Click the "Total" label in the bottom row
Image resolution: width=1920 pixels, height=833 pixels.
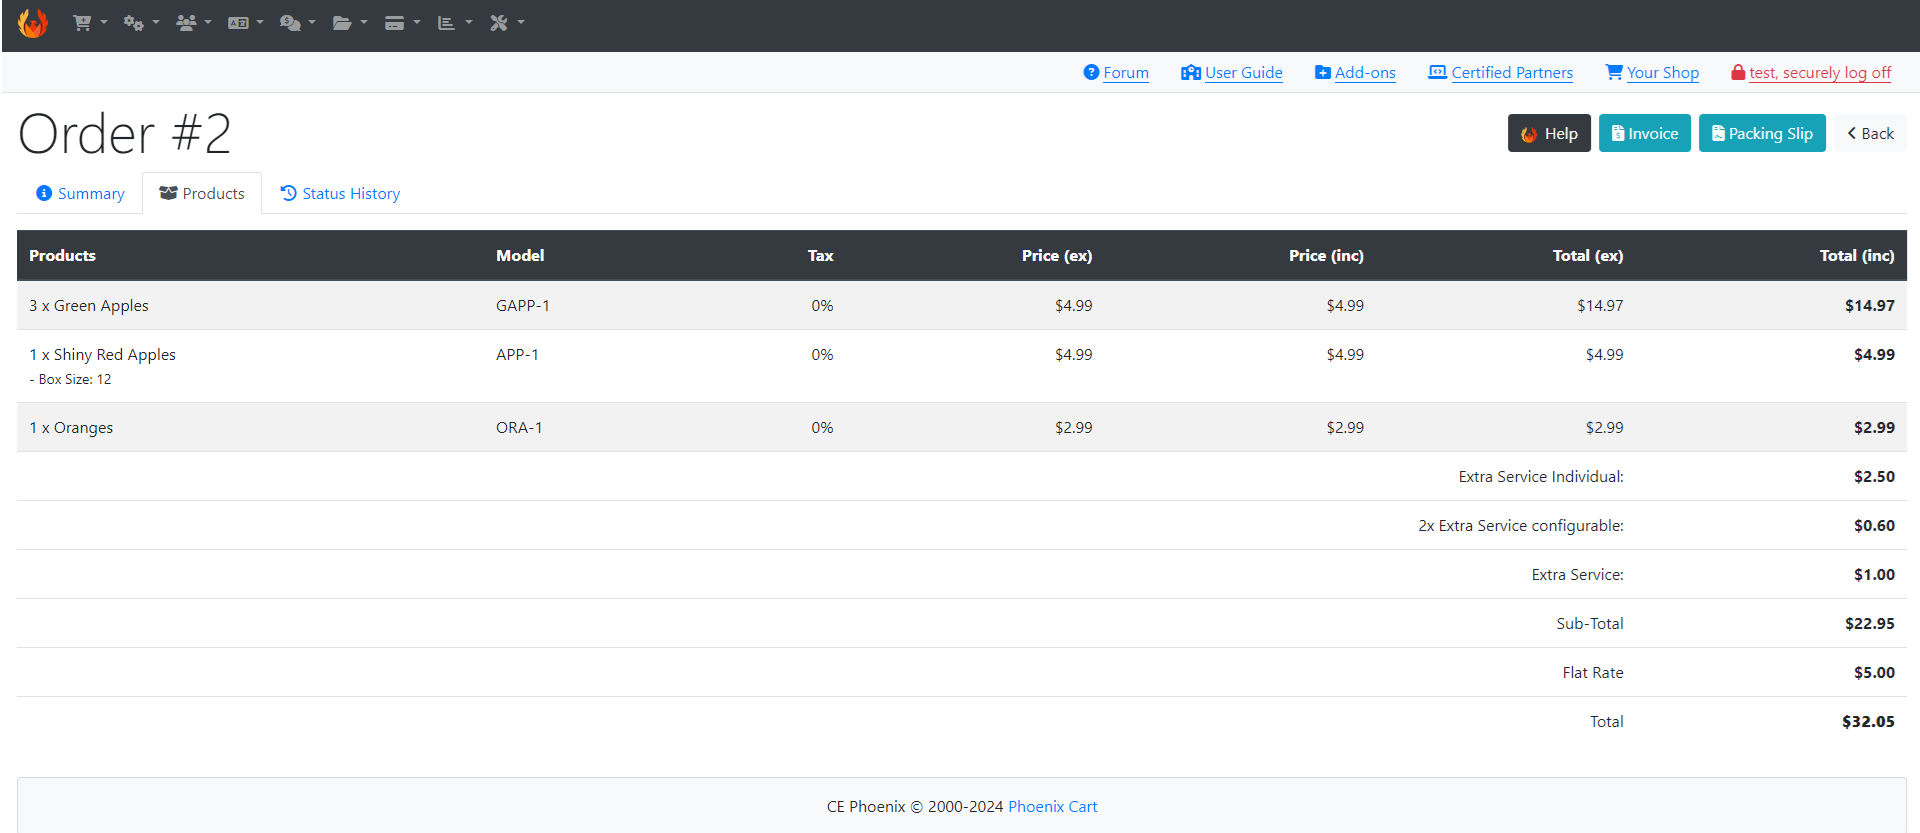[1607, 721]
